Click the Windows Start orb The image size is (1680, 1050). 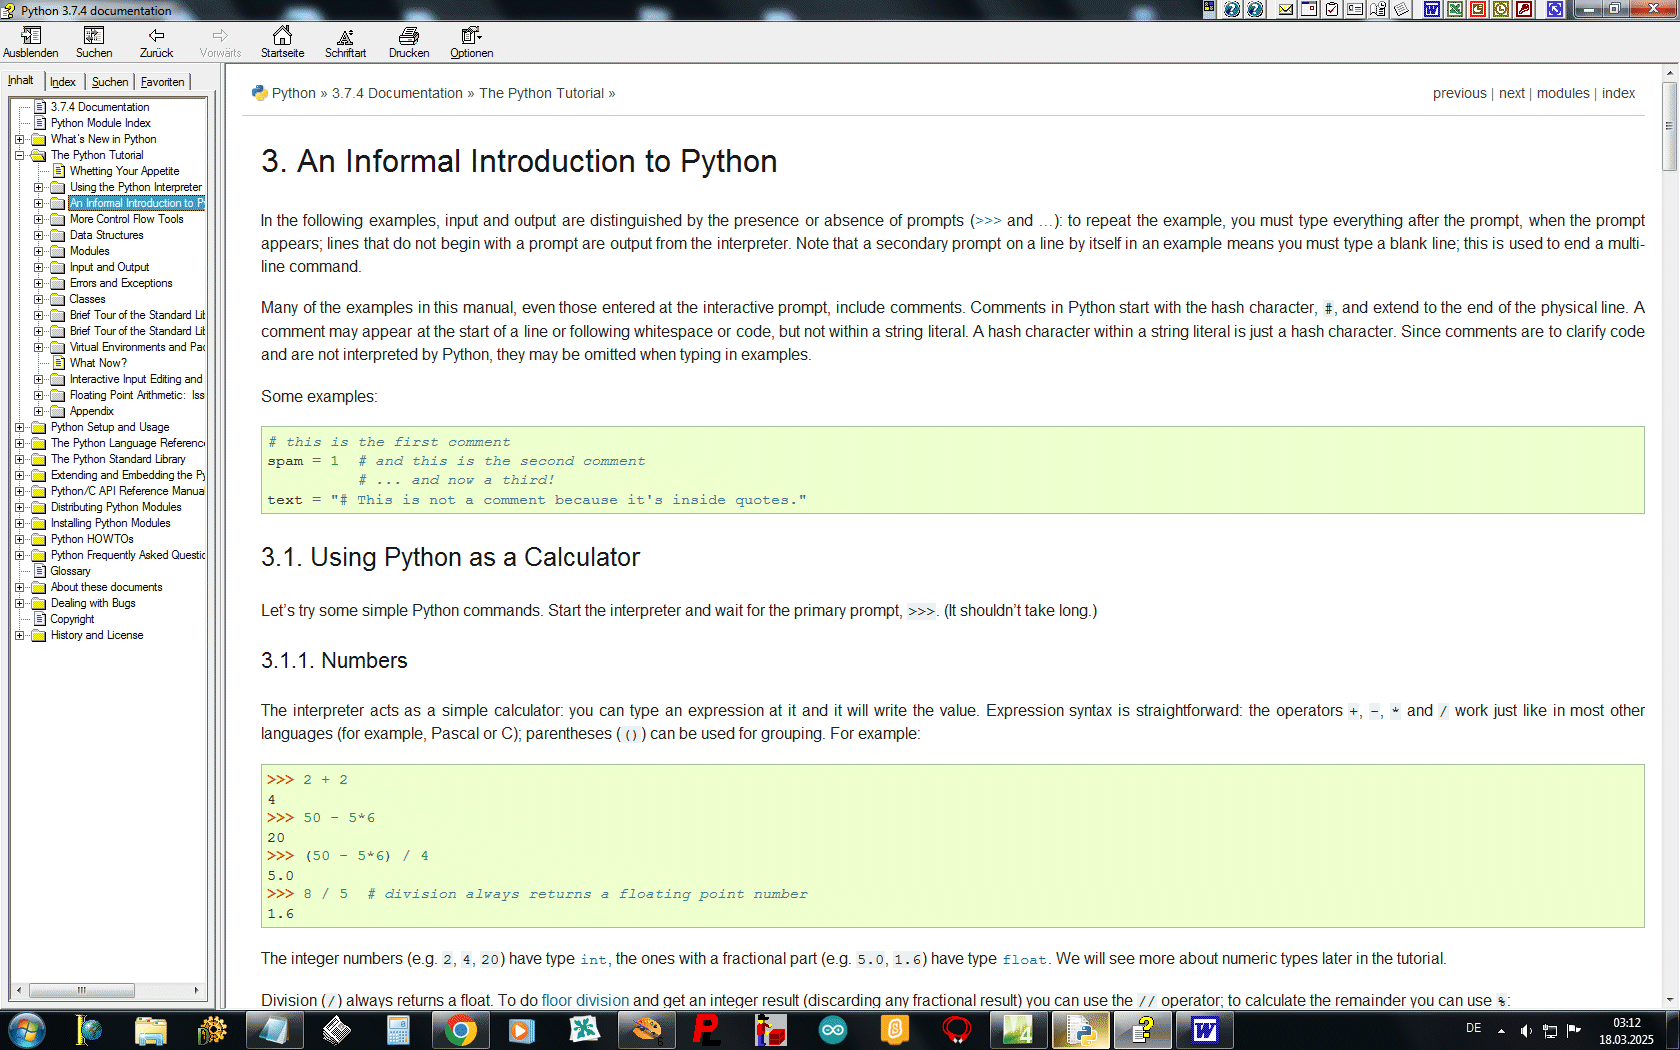[26, 1030]
